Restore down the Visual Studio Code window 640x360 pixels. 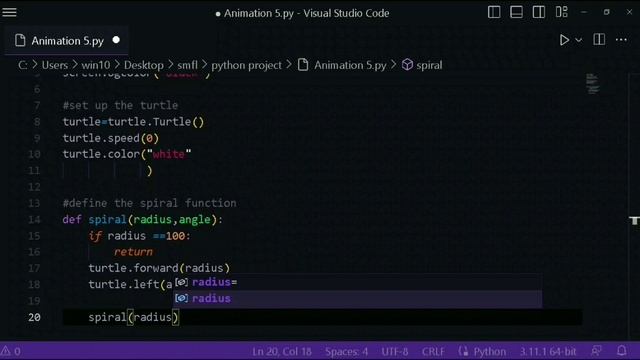[607, 12]
